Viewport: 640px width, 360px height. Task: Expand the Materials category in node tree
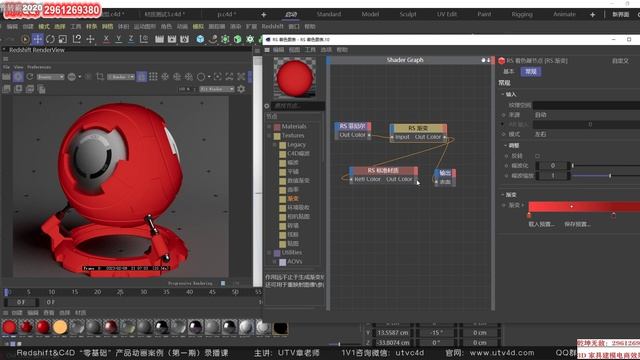(x=269, y=127)
